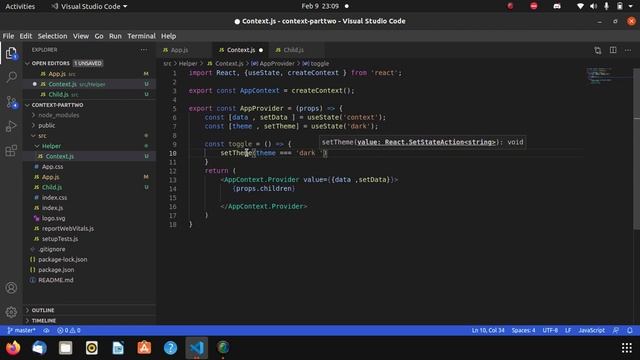This screenshot has width=640, height=360.
Task: Click the AppProvider breadcrumb item
Action: (x=273, y=63)
